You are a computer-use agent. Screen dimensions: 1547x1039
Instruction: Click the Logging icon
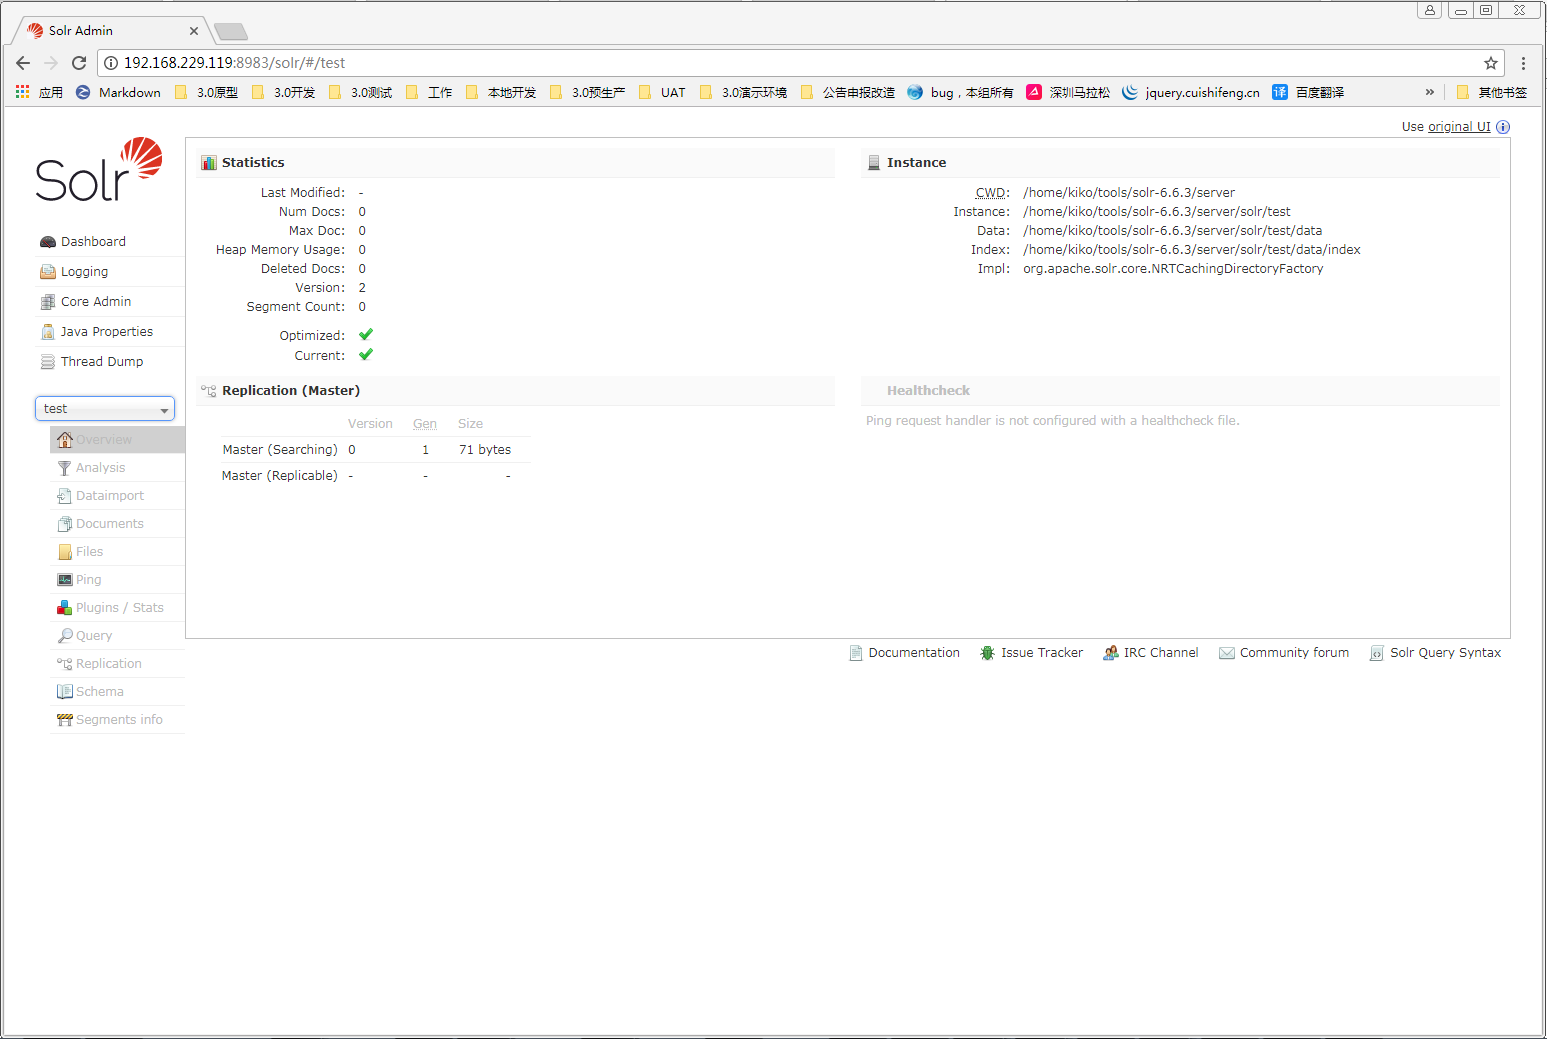point(47,272)
